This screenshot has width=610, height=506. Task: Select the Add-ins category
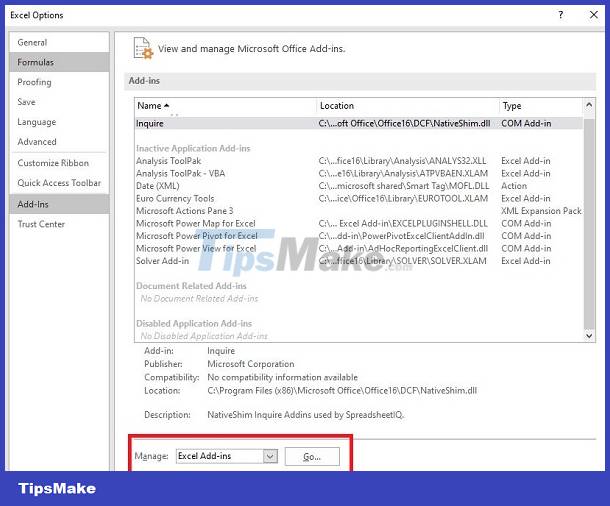click(59, 204)
